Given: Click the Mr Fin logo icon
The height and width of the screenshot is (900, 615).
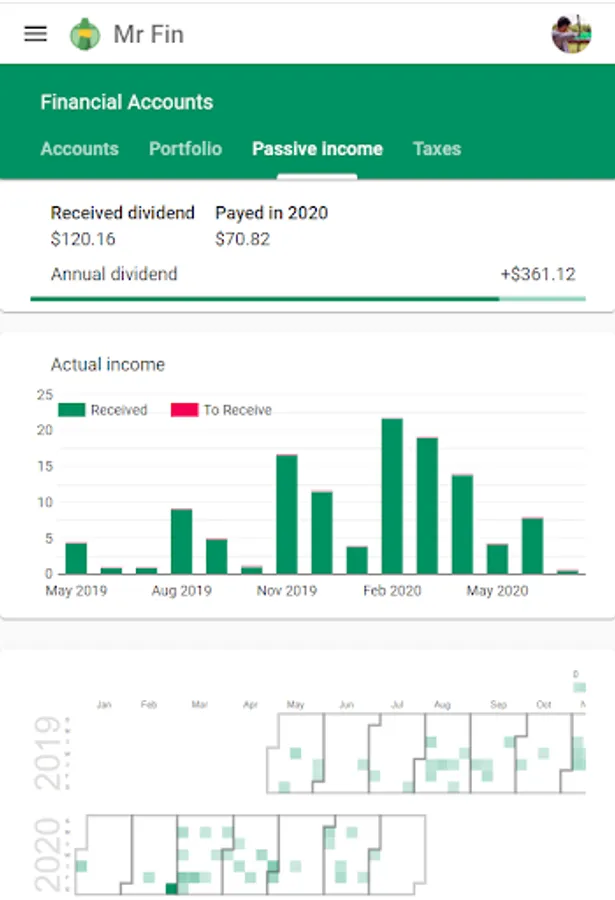Looking at the screenshot, I should [x=85, y=35].
